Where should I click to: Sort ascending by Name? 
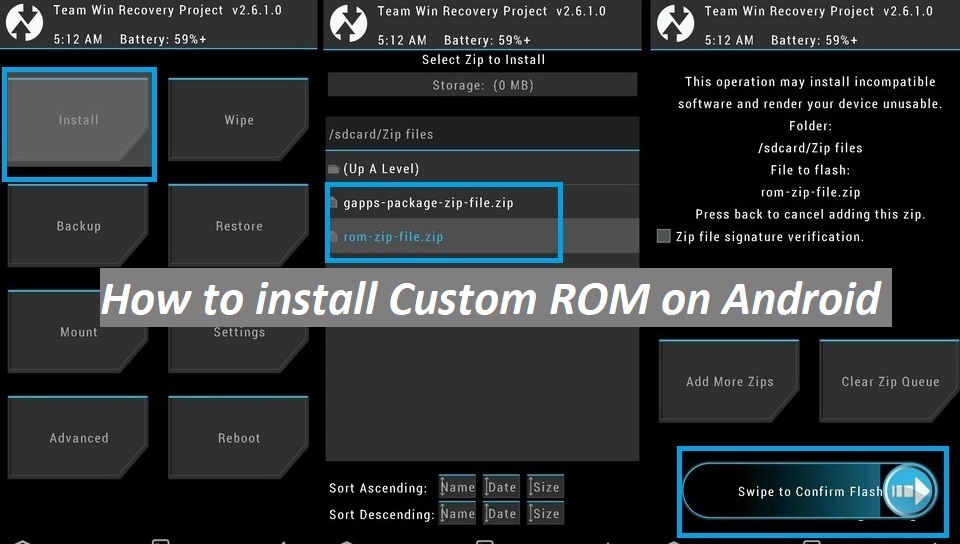click(457, 487)
